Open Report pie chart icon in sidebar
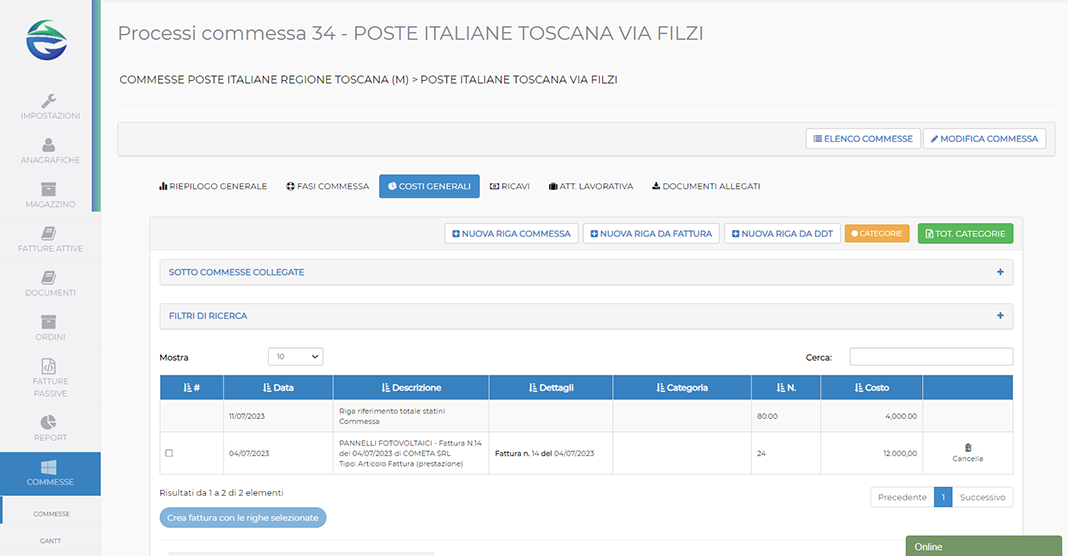 [x=49, y=422]
